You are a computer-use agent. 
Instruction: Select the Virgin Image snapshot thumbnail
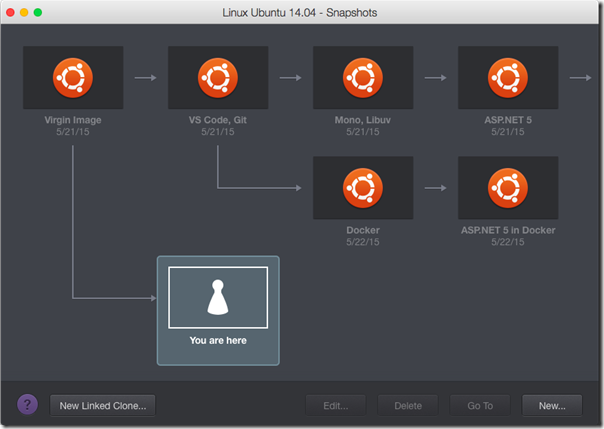pyautogui.click(x=73, y=77)
